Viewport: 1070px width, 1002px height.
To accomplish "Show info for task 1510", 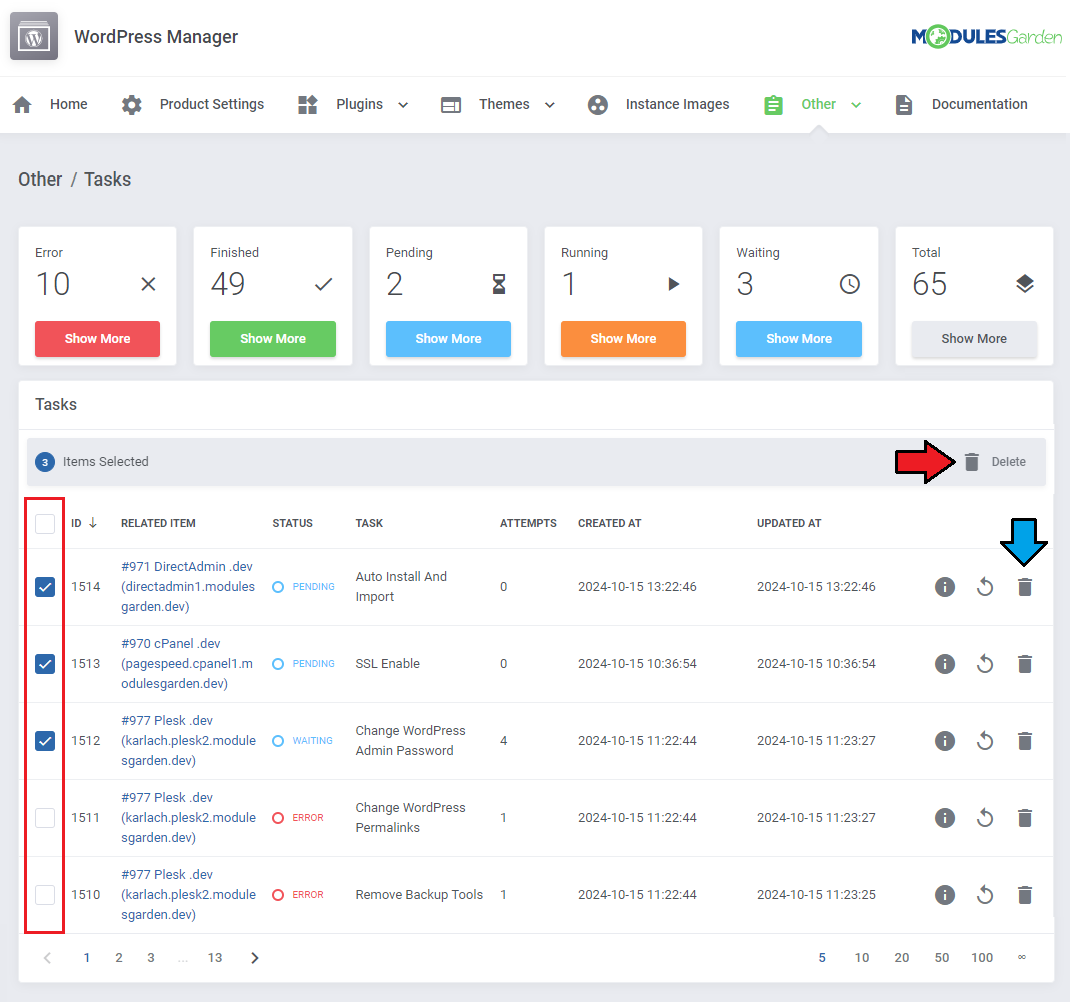I will [944, 895].
